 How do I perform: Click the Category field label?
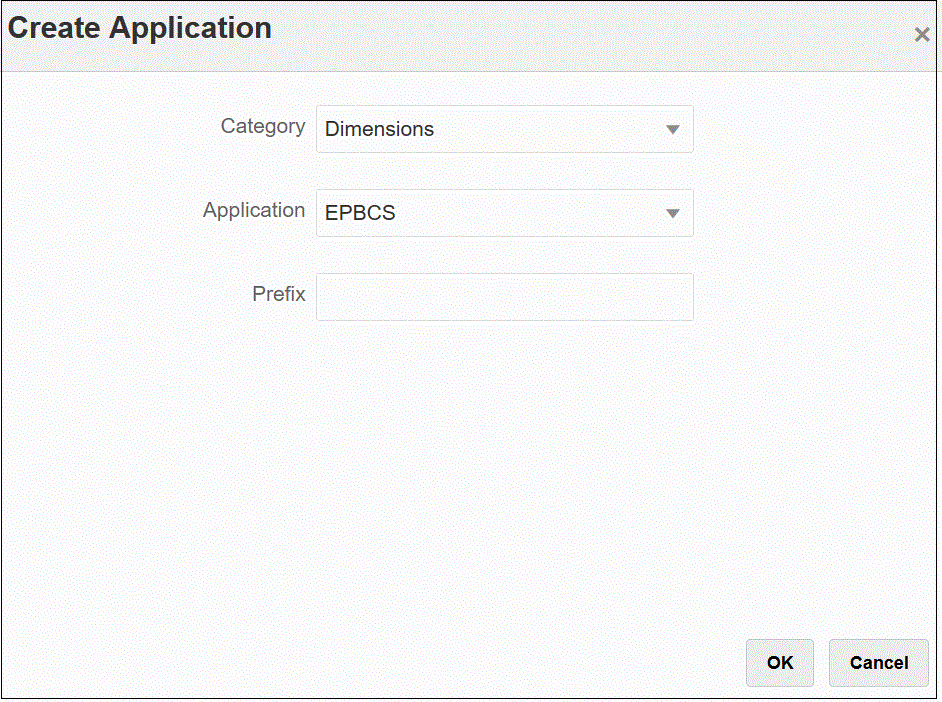(263, 126)
